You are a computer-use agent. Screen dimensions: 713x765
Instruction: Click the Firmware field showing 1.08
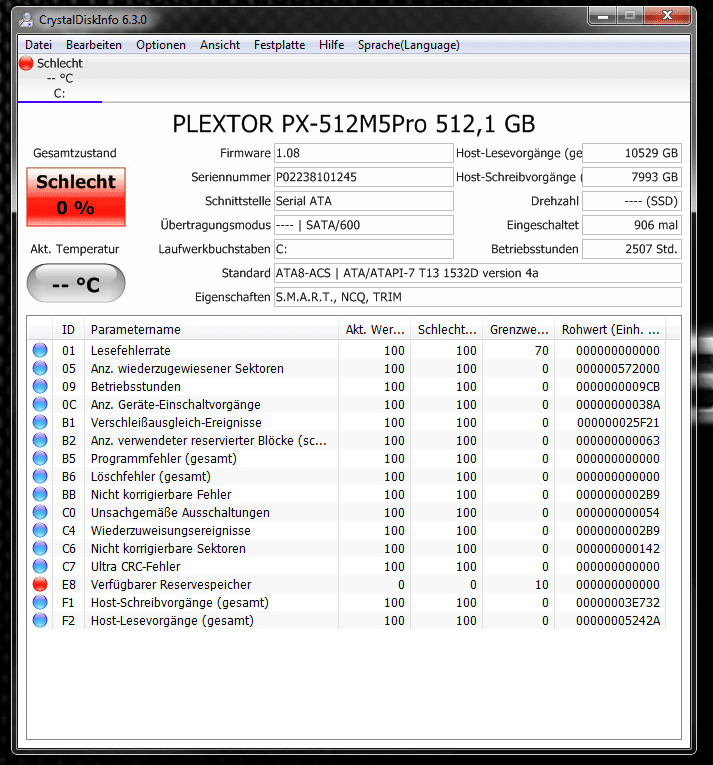pyautogui.click(x=364, y=153)
